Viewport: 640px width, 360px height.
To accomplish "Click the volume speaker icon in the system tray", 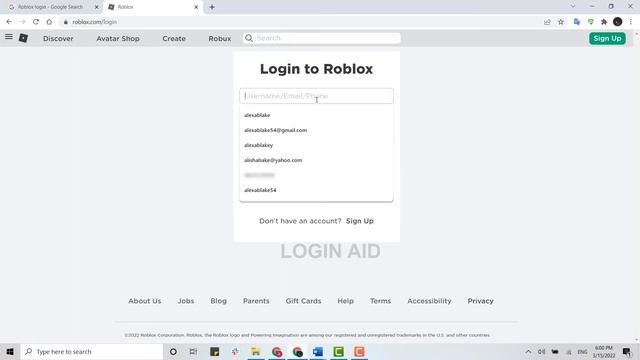I will point(541,351).
